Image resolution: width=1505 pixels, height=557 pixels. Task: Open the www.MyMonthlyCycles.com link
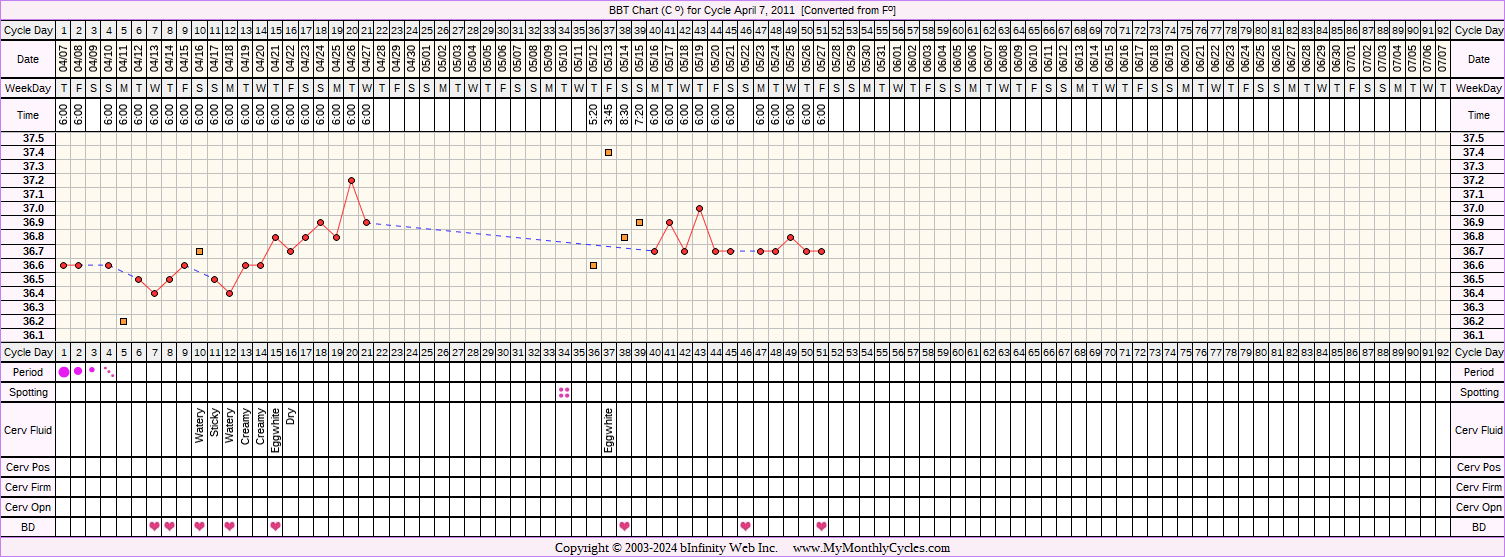coord(871,548)
